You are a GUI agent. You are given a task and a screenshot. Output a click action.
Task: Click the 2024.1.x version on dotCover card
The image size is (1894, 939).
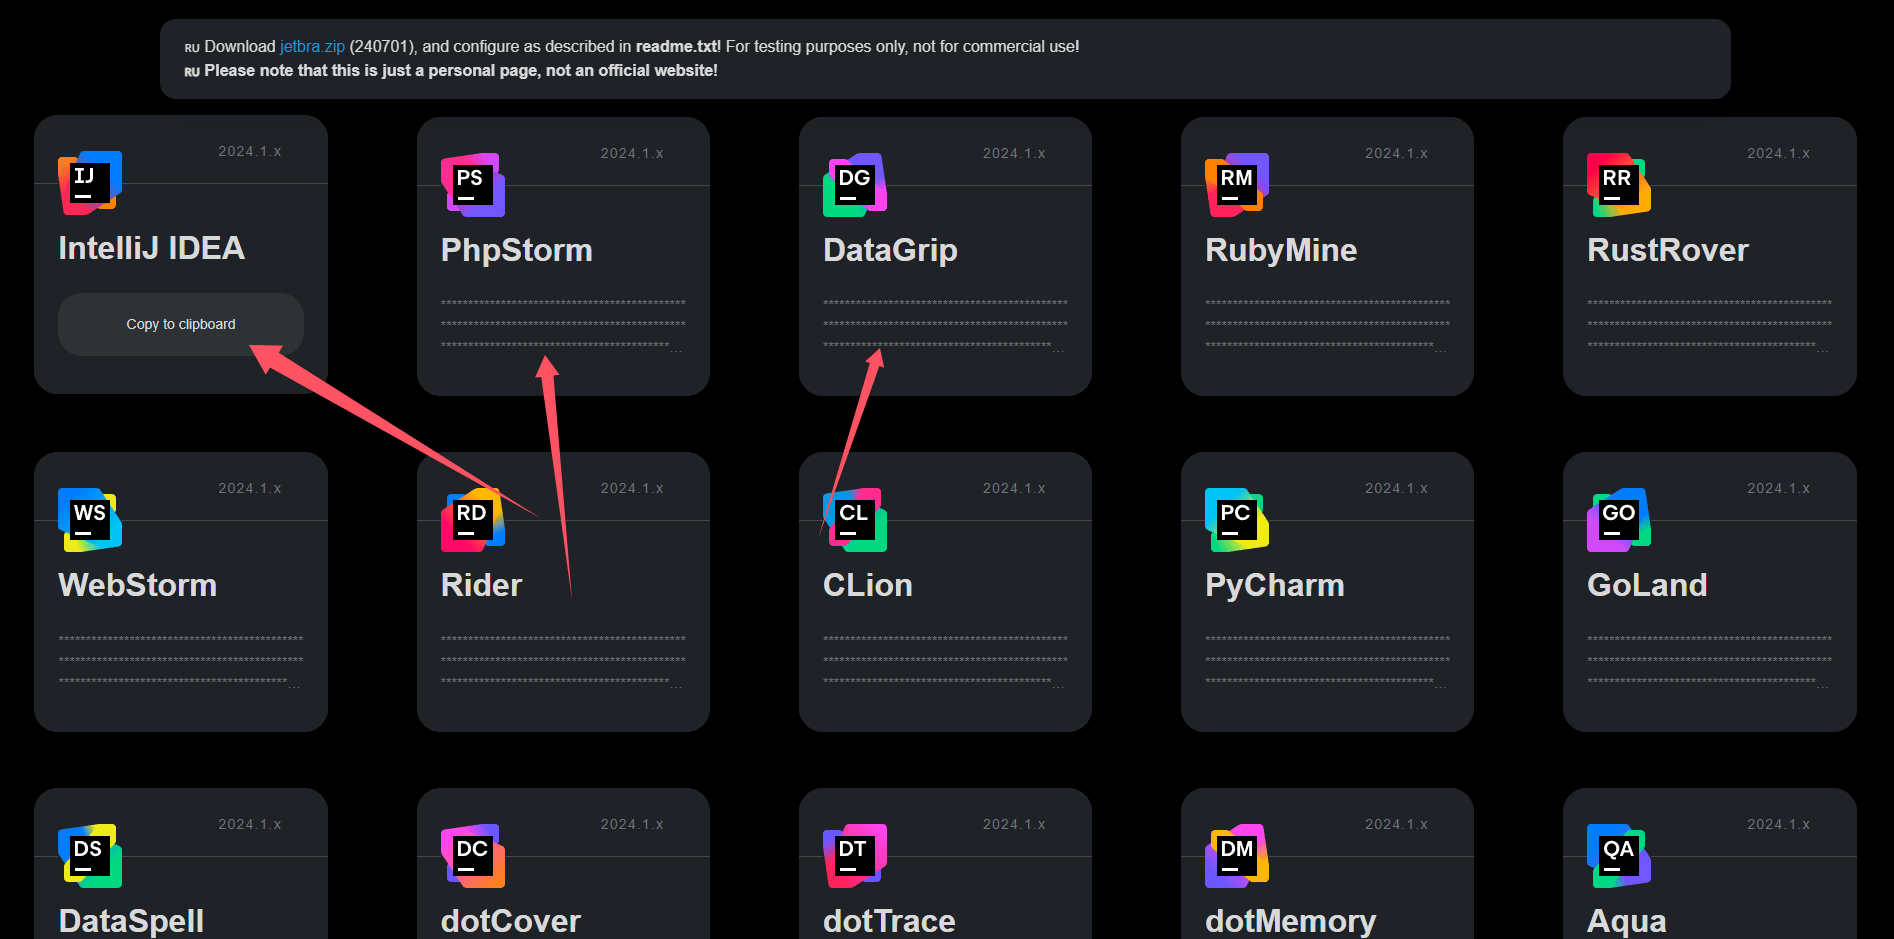tap(632, 825)
